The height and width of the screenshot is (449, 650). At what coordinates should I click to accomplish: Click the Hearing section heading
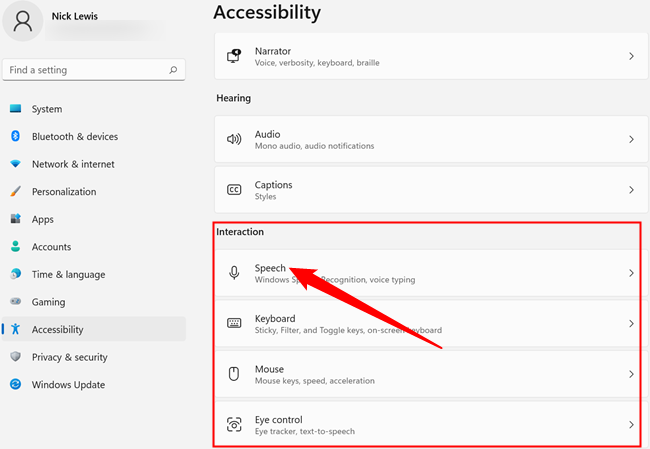pos(233,98)
